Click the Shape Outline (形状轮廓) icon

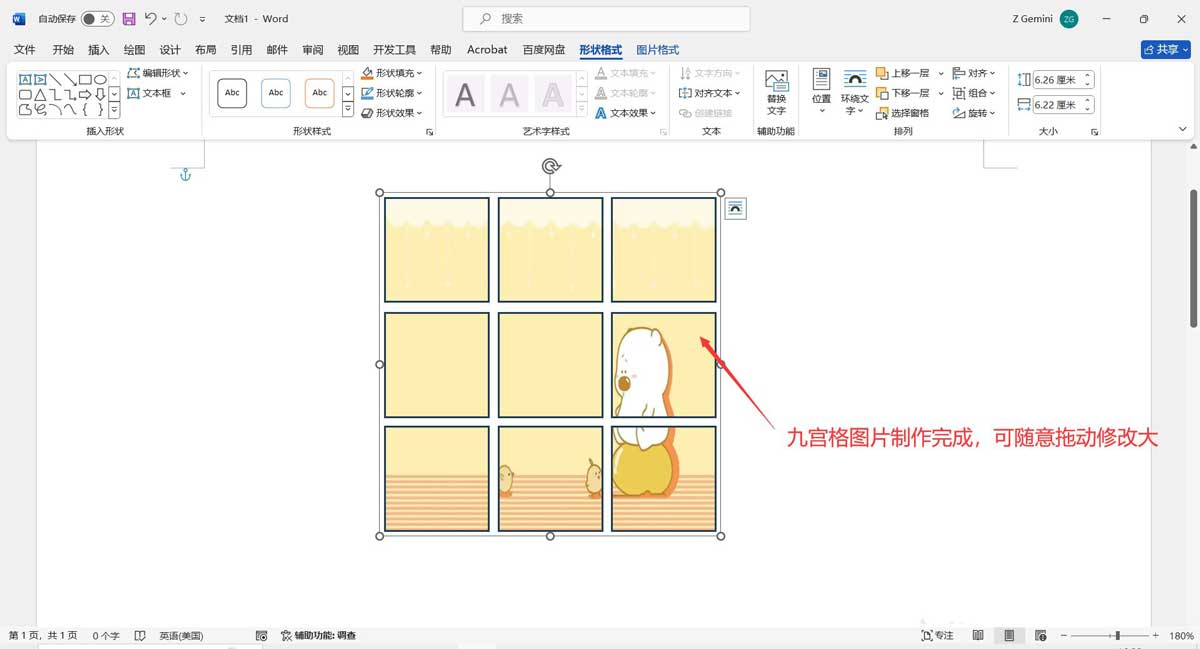click(368, 92)
